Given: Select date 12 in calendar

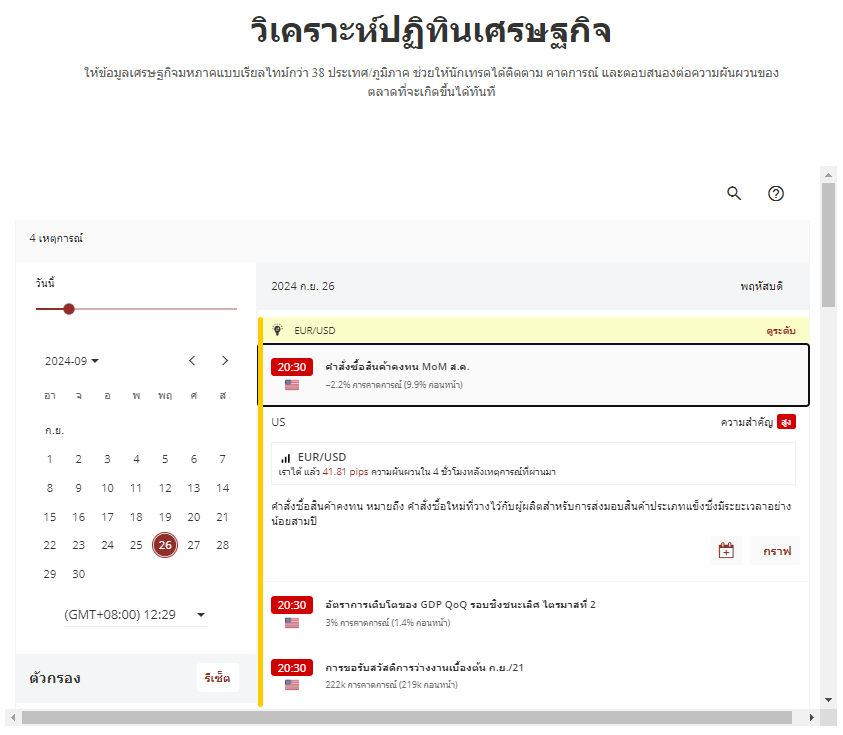Looking at the screenshot, I should (165, 488).
